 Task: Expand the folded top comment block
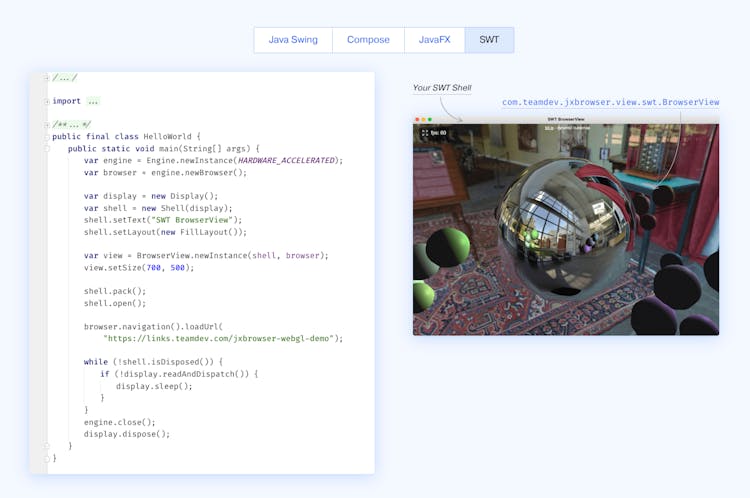[x=46, y=78]
